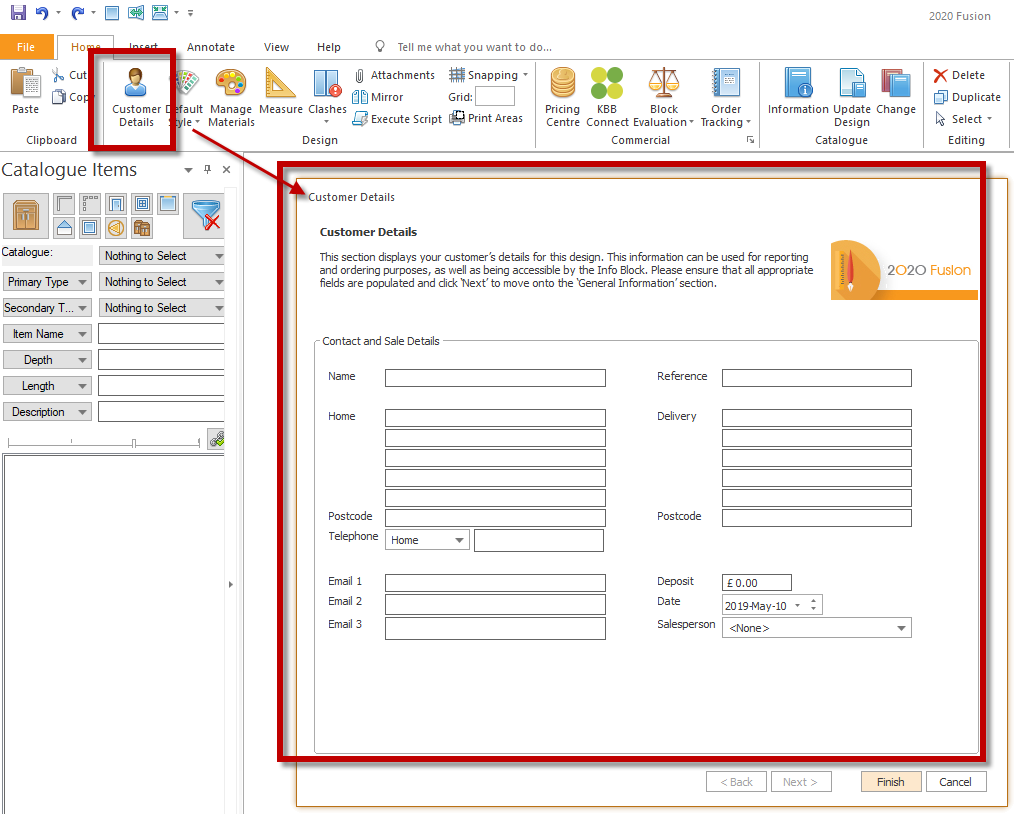Click the Redo arrow icon
This screenshot has width=1014, height=814.
pyautogui.click(x=78, y=12)
